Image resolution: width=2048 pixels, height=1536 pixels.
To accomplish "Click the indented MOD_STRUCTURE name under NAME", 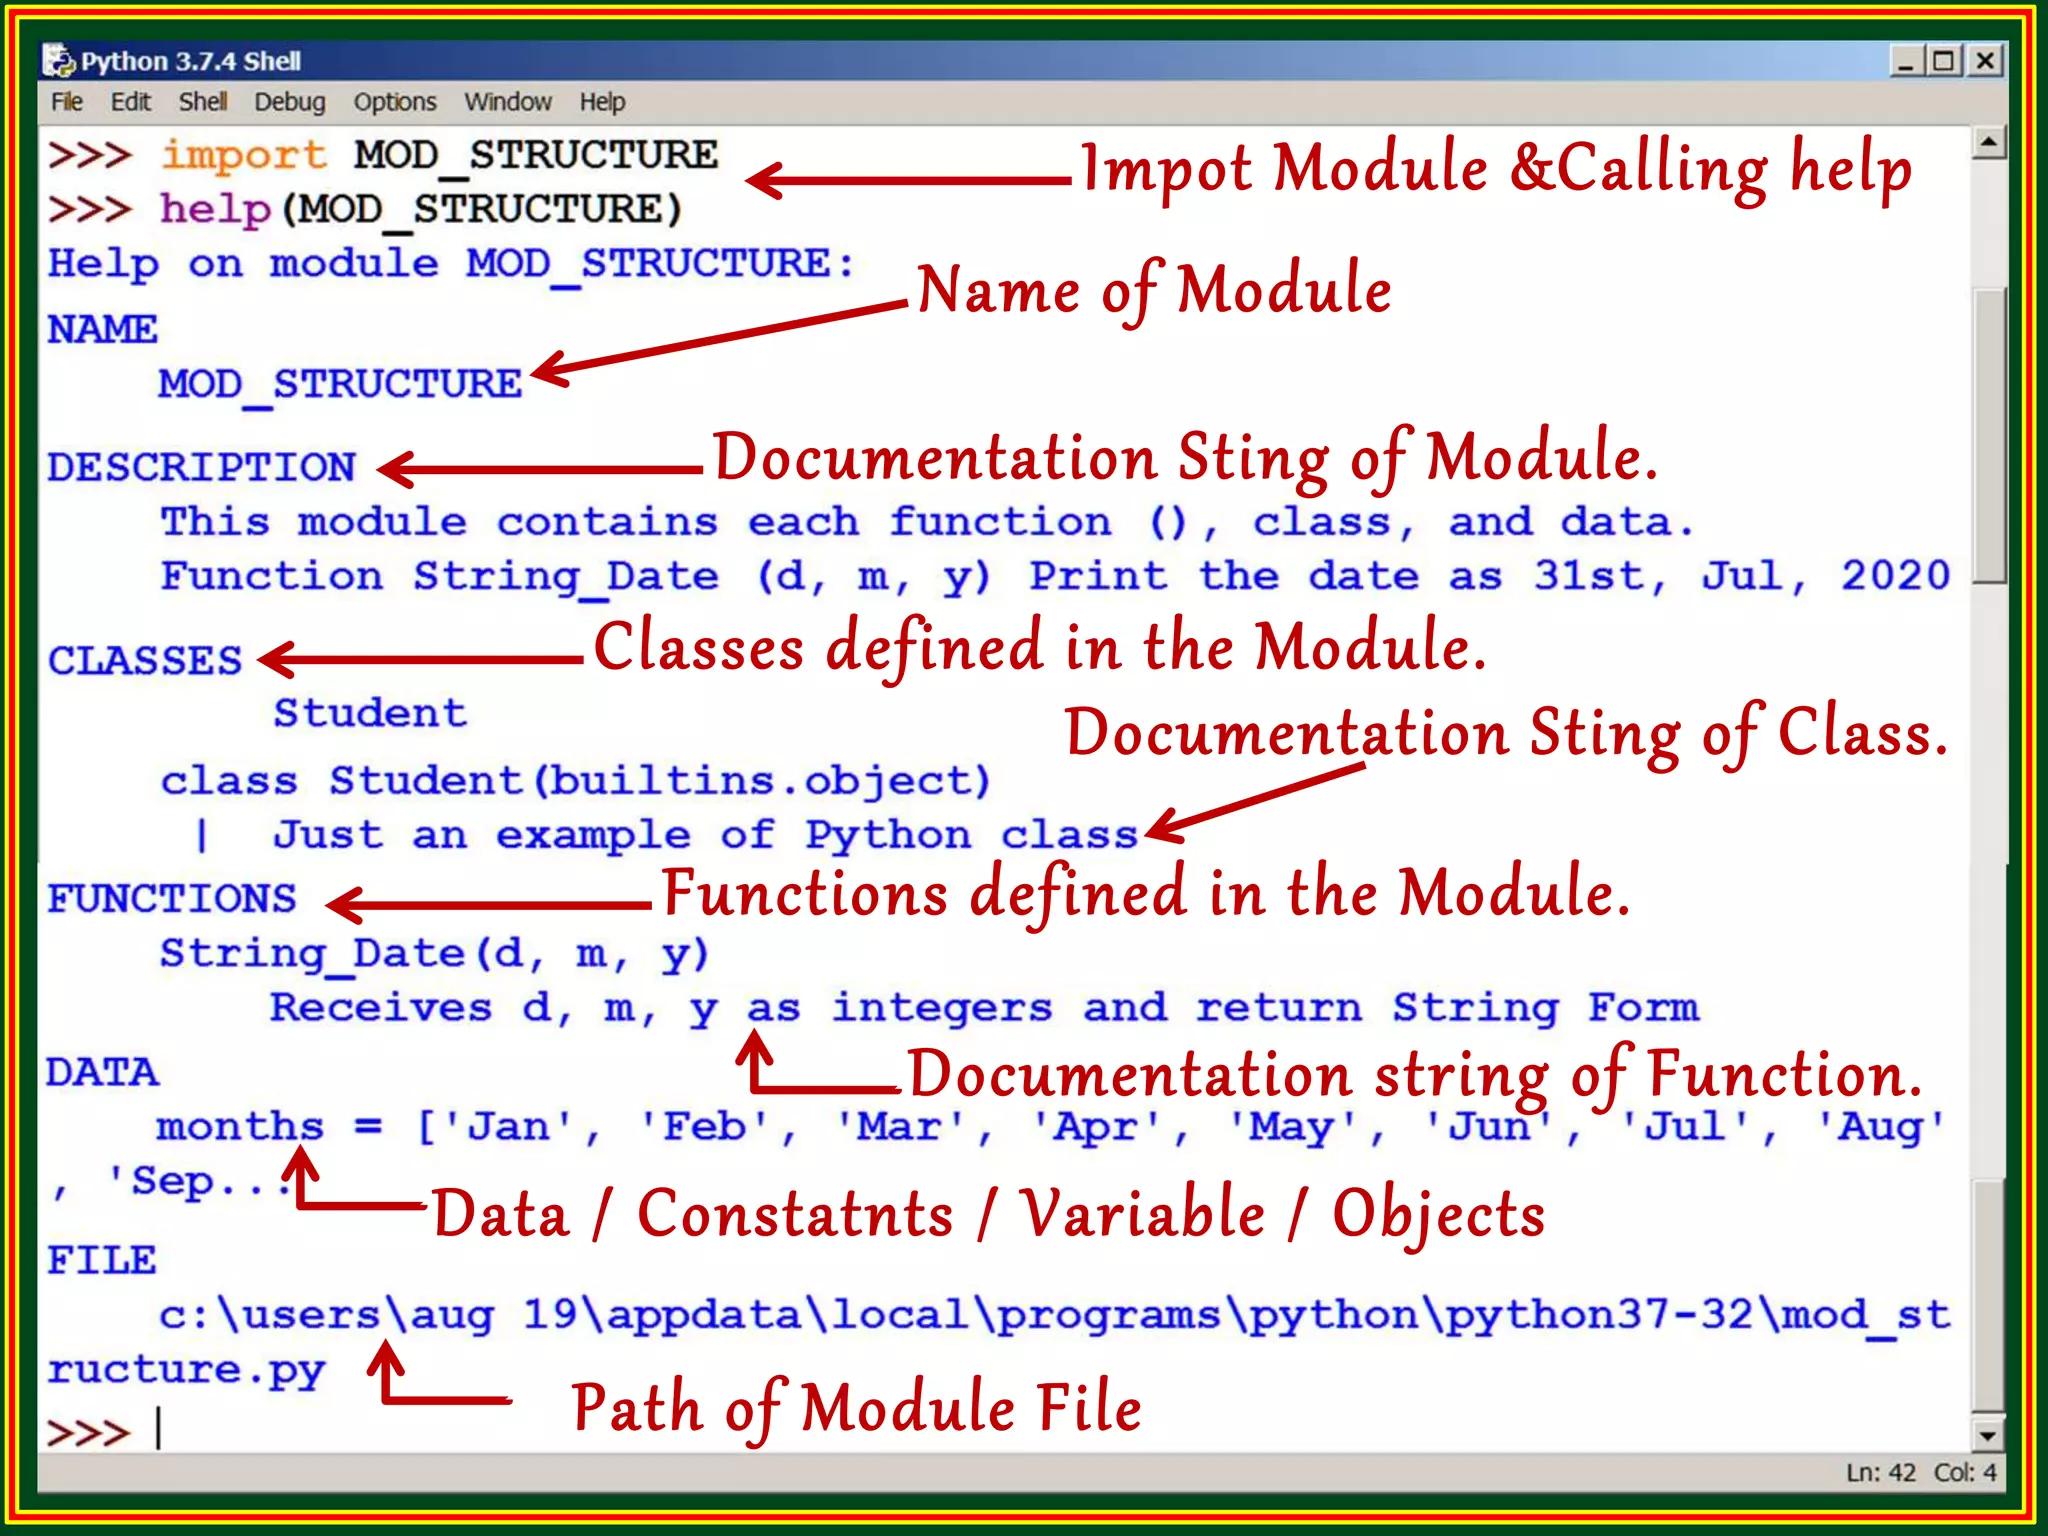I will 340,386.
